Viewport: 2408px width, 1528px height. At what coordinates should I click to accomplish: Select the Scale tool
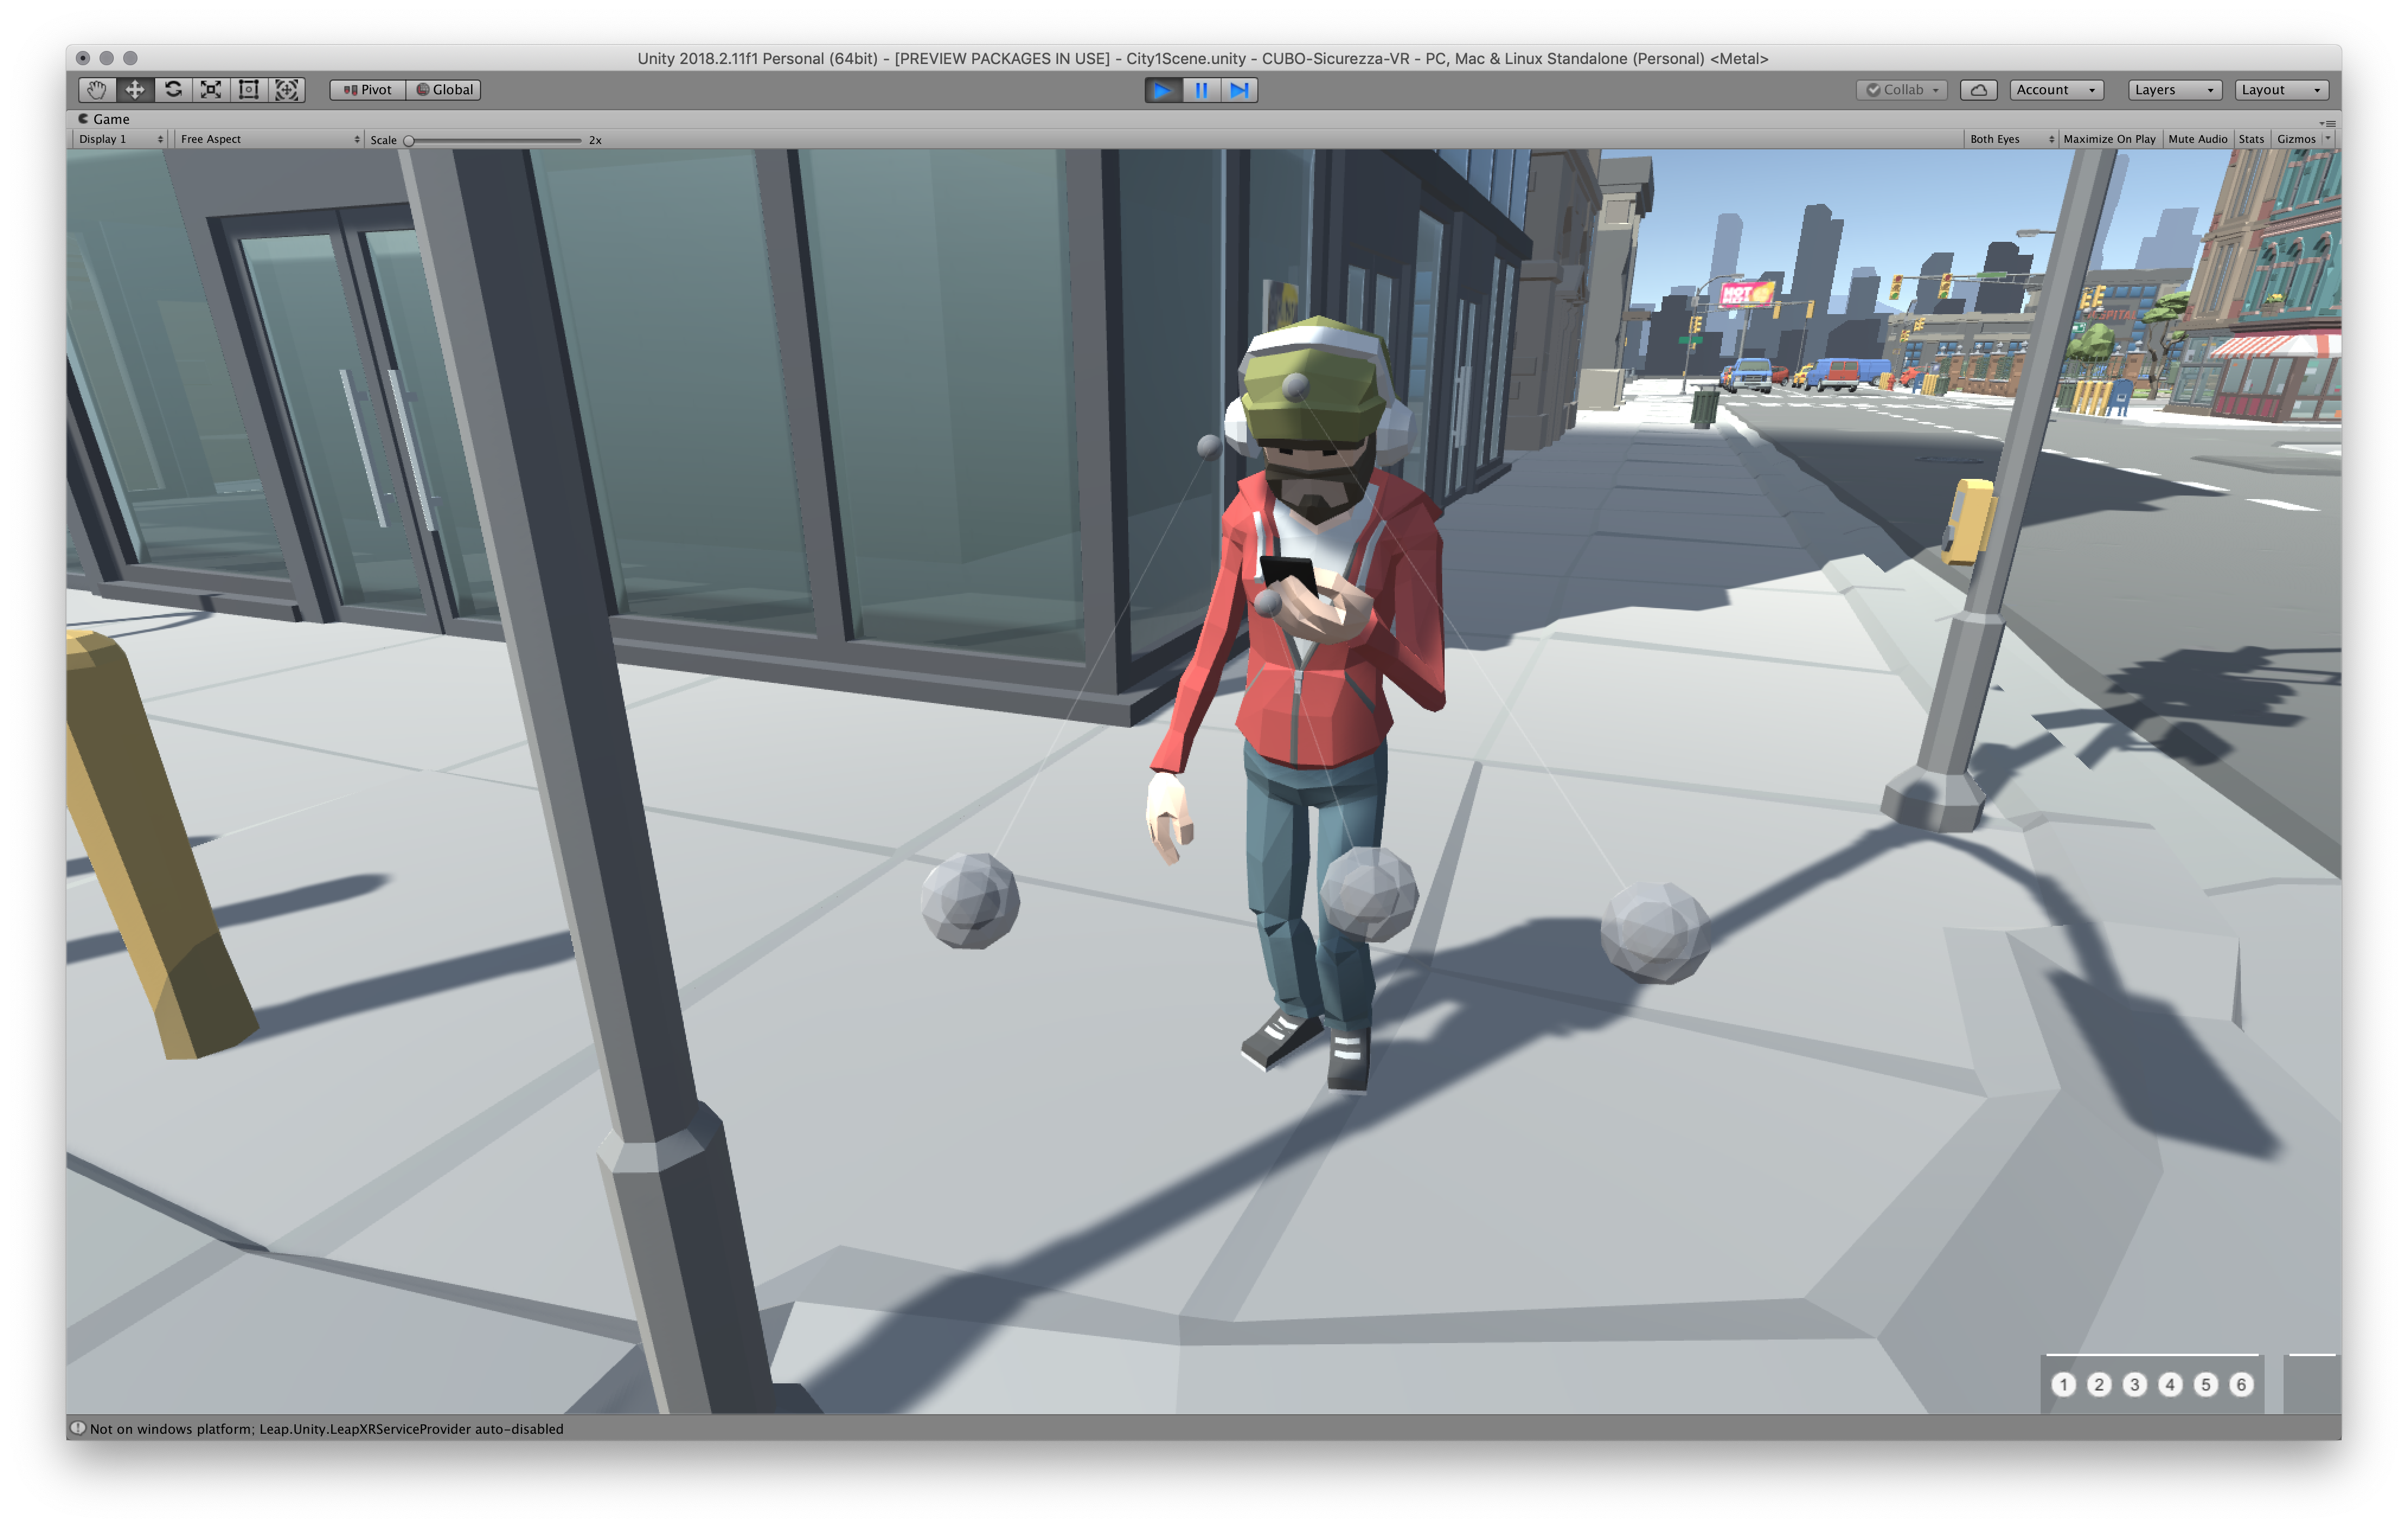point(211,89)
